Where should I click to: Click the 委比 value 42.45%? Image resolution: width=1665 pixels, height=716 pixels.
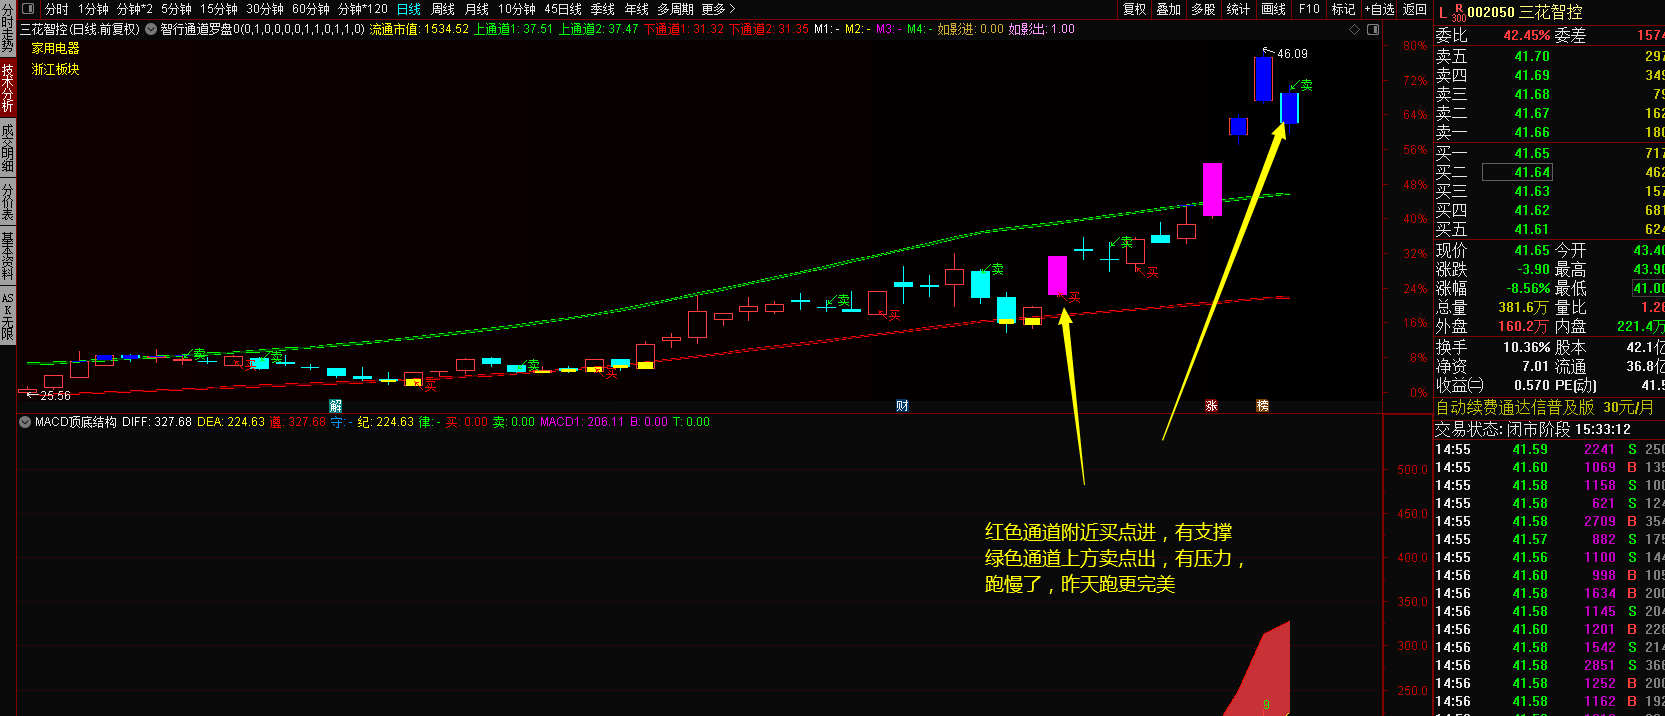(1526, 35)
